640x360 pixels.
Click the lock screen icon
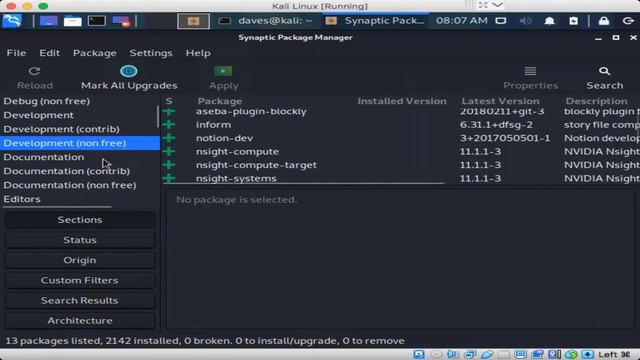(x=604, y=20)
